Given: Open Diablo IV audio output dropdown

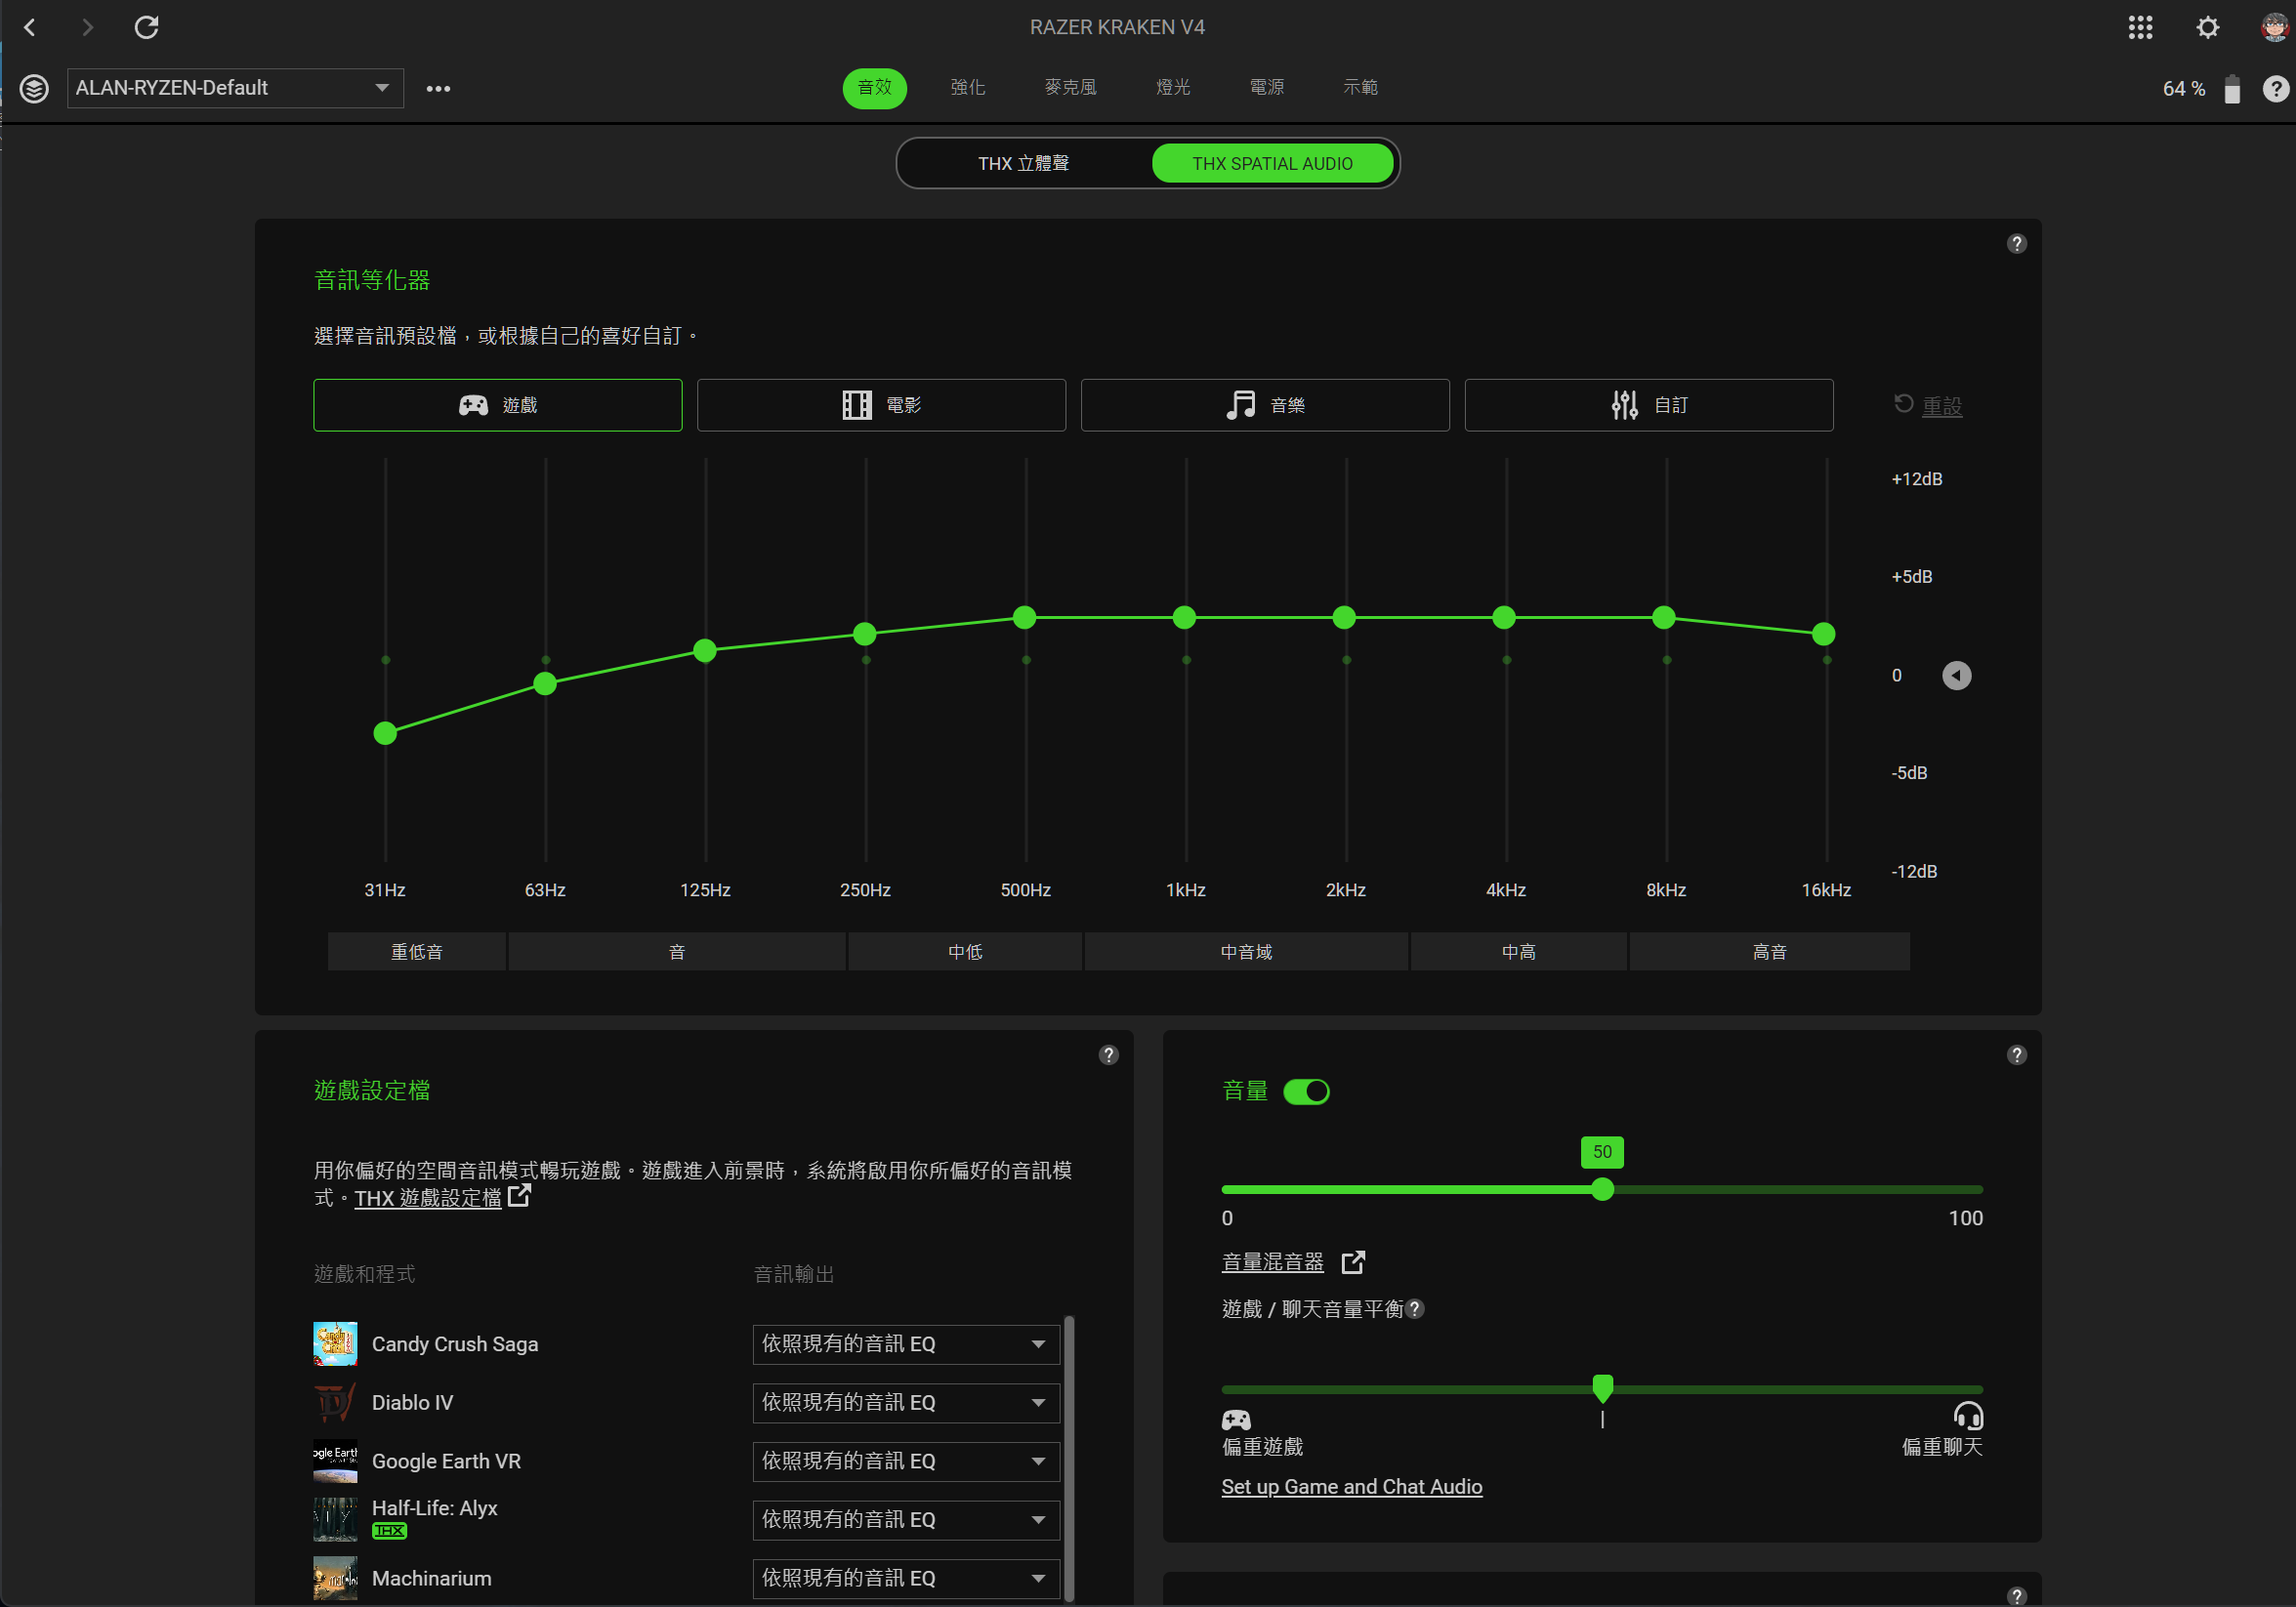Looking at the screenshot, I should point(906,1403).
